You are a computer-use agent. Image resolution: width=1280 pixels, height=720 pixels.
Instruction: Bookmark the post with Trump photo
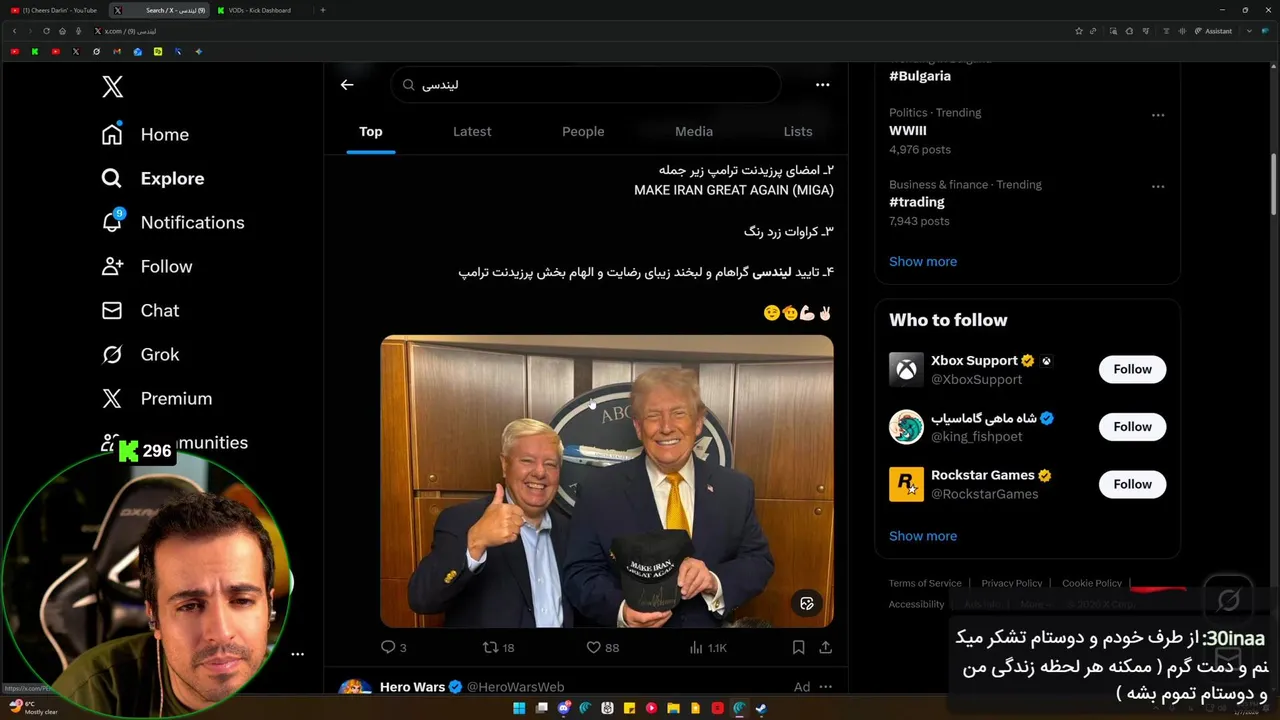point(798,647)
